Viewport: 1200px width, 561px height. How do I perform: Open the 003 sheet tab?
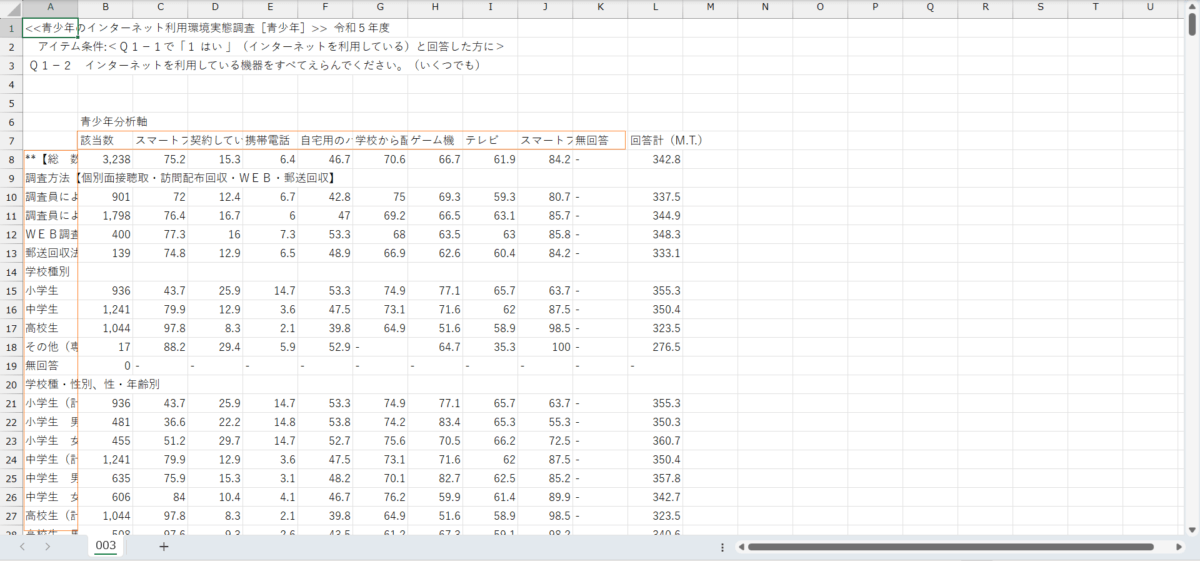(106, 546)
